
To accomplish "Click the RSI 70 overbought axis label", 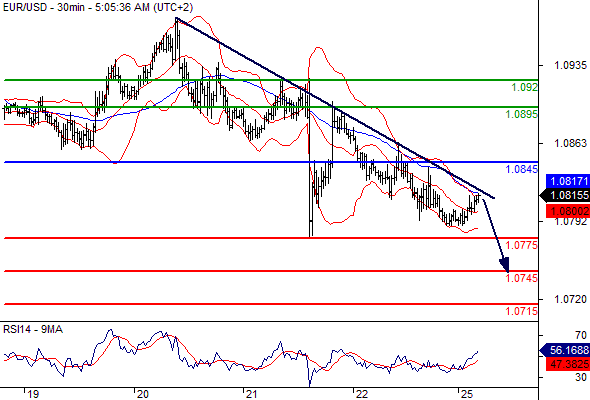I will click(x=581, y=335).
